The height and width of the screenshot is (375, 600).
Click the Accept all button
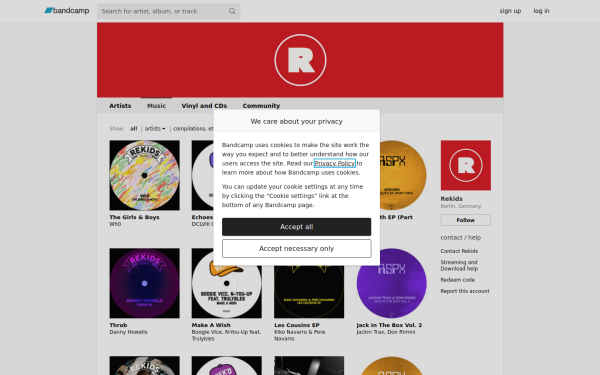(297, 227)
